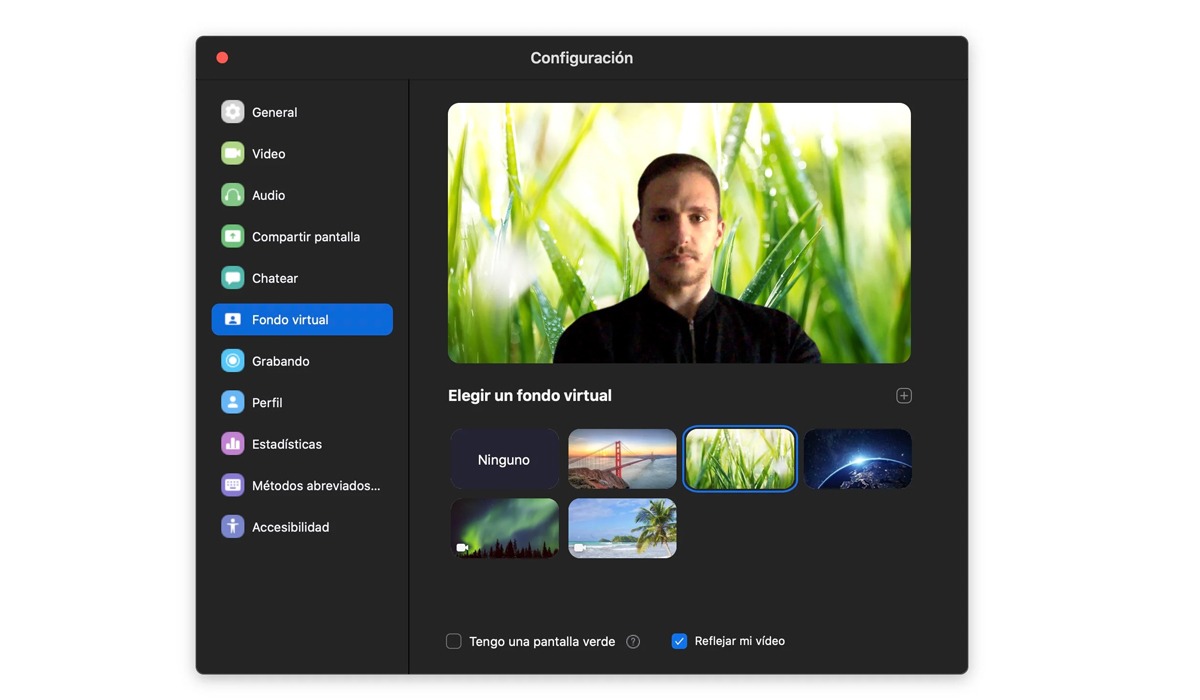The width and height of the screenshot is (1200, 700).
Task: Click the plus button to add a background
Action: pos(904,395)
